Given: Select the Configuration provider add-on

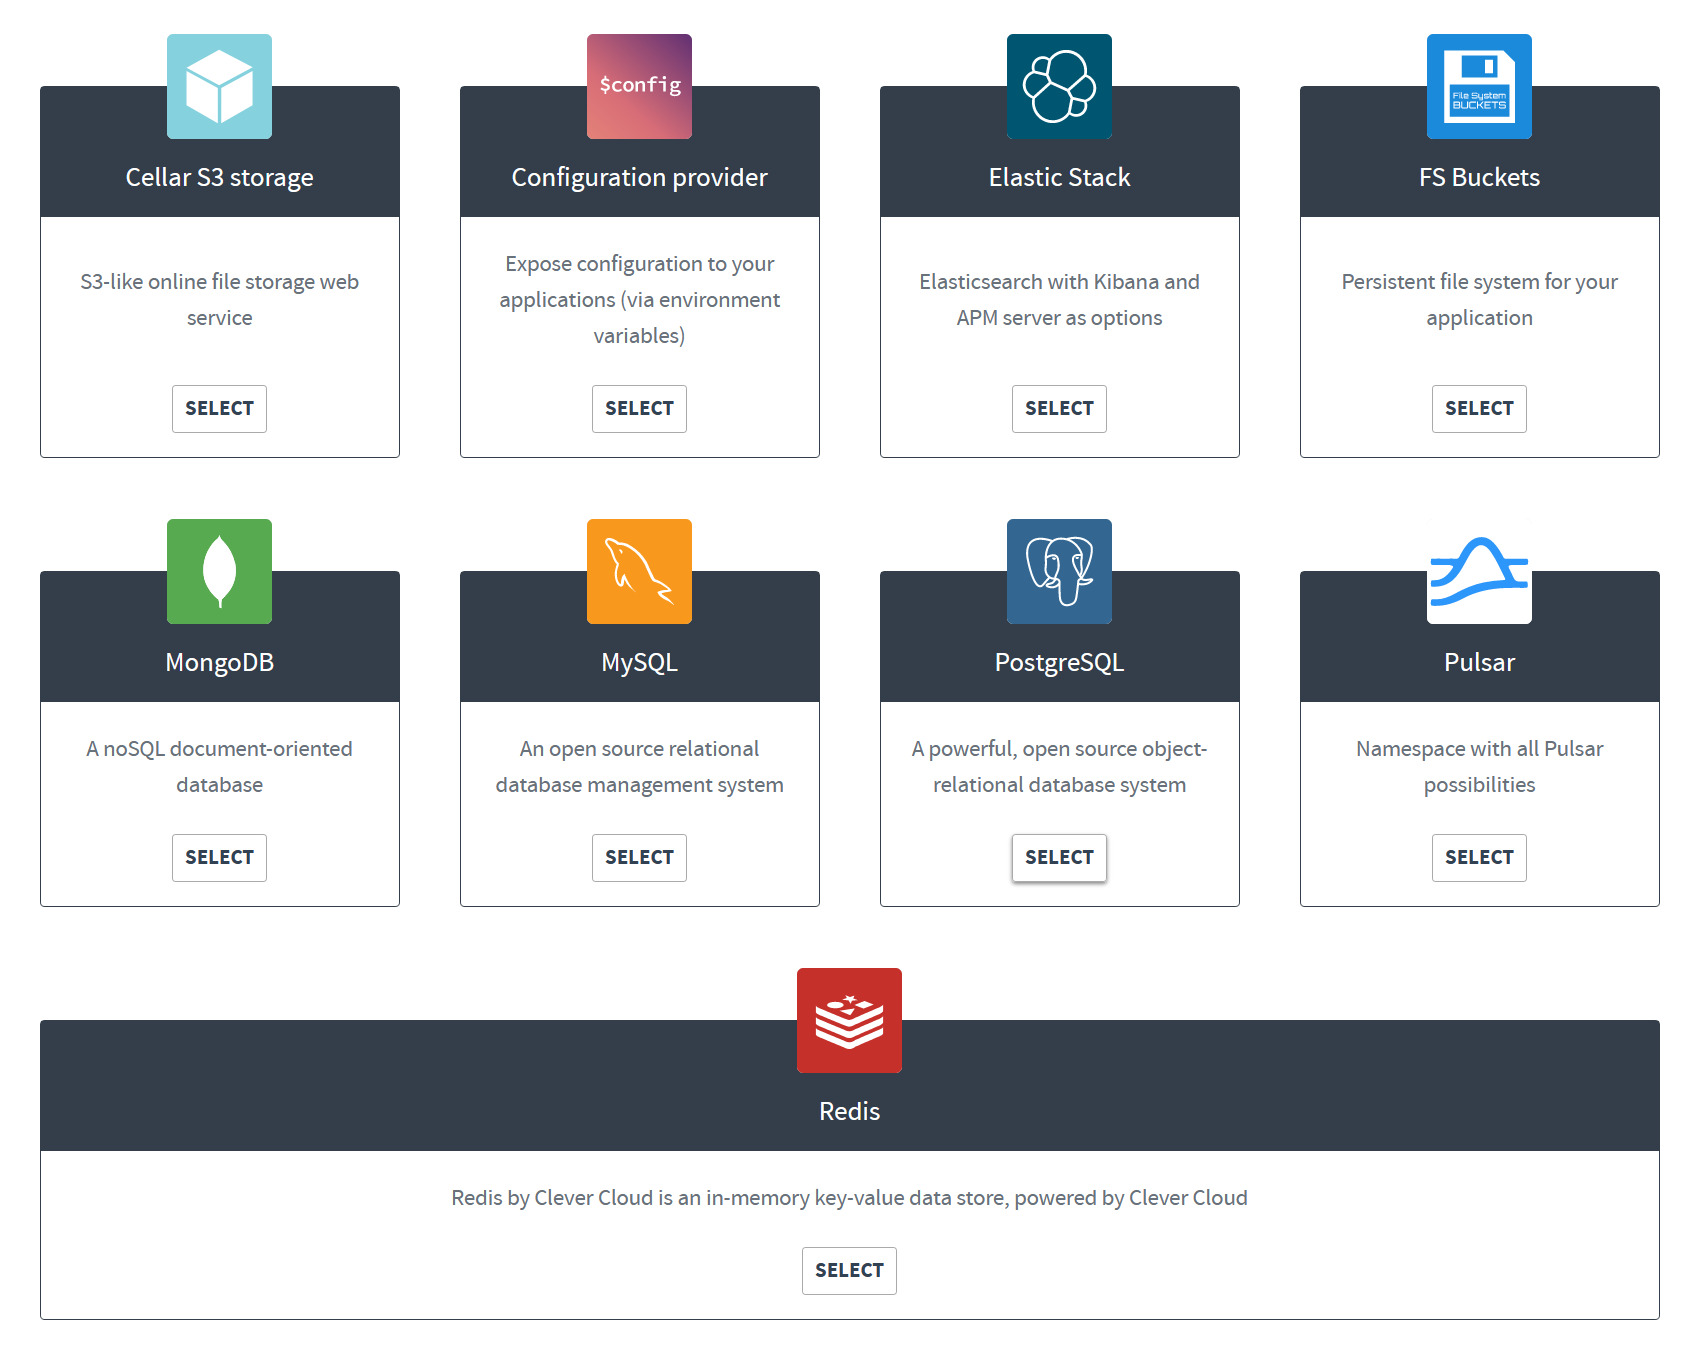Looking at the screenshot, I should pyautogui.click(x=639, y=409).
